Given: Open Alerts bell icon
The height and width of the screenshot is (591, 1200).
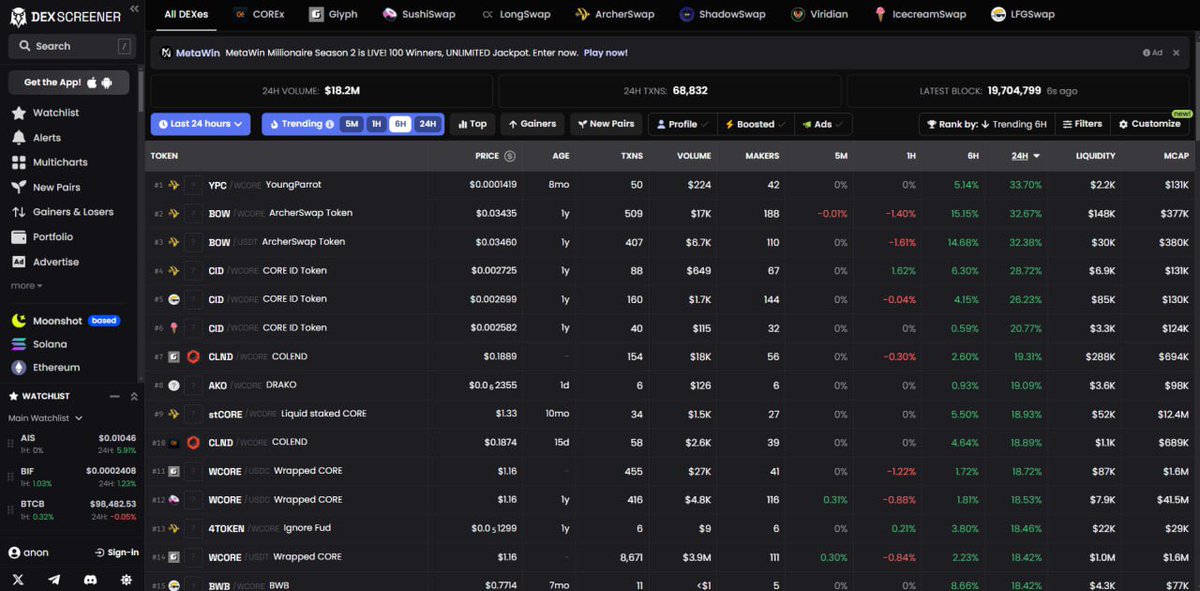Looking at the screenshot, I should click(x=19, y=137).
